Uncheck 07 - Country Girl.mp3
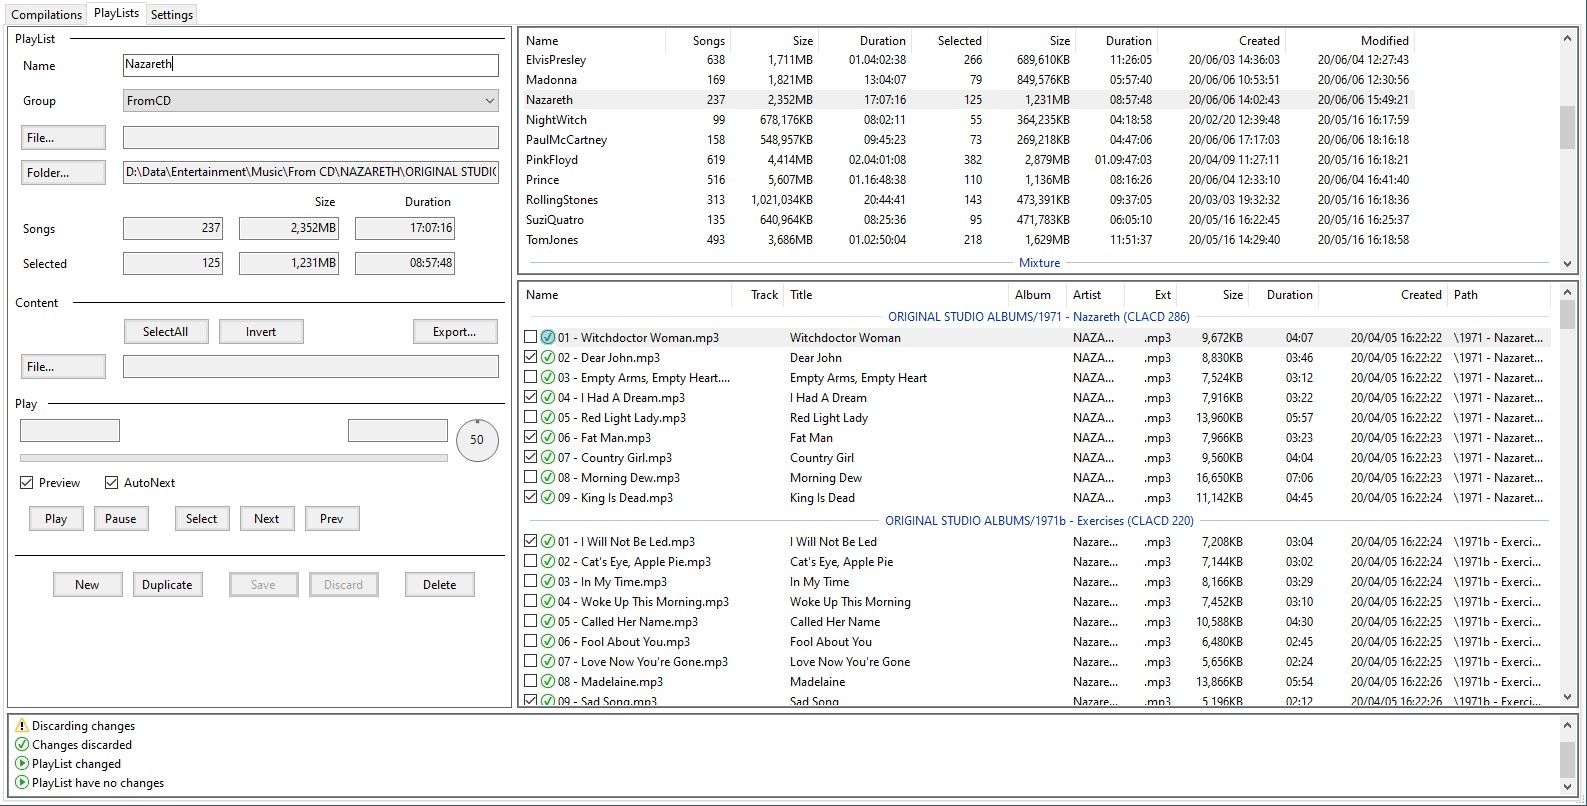Screen dimensions: 1587x806 [531, 458]
